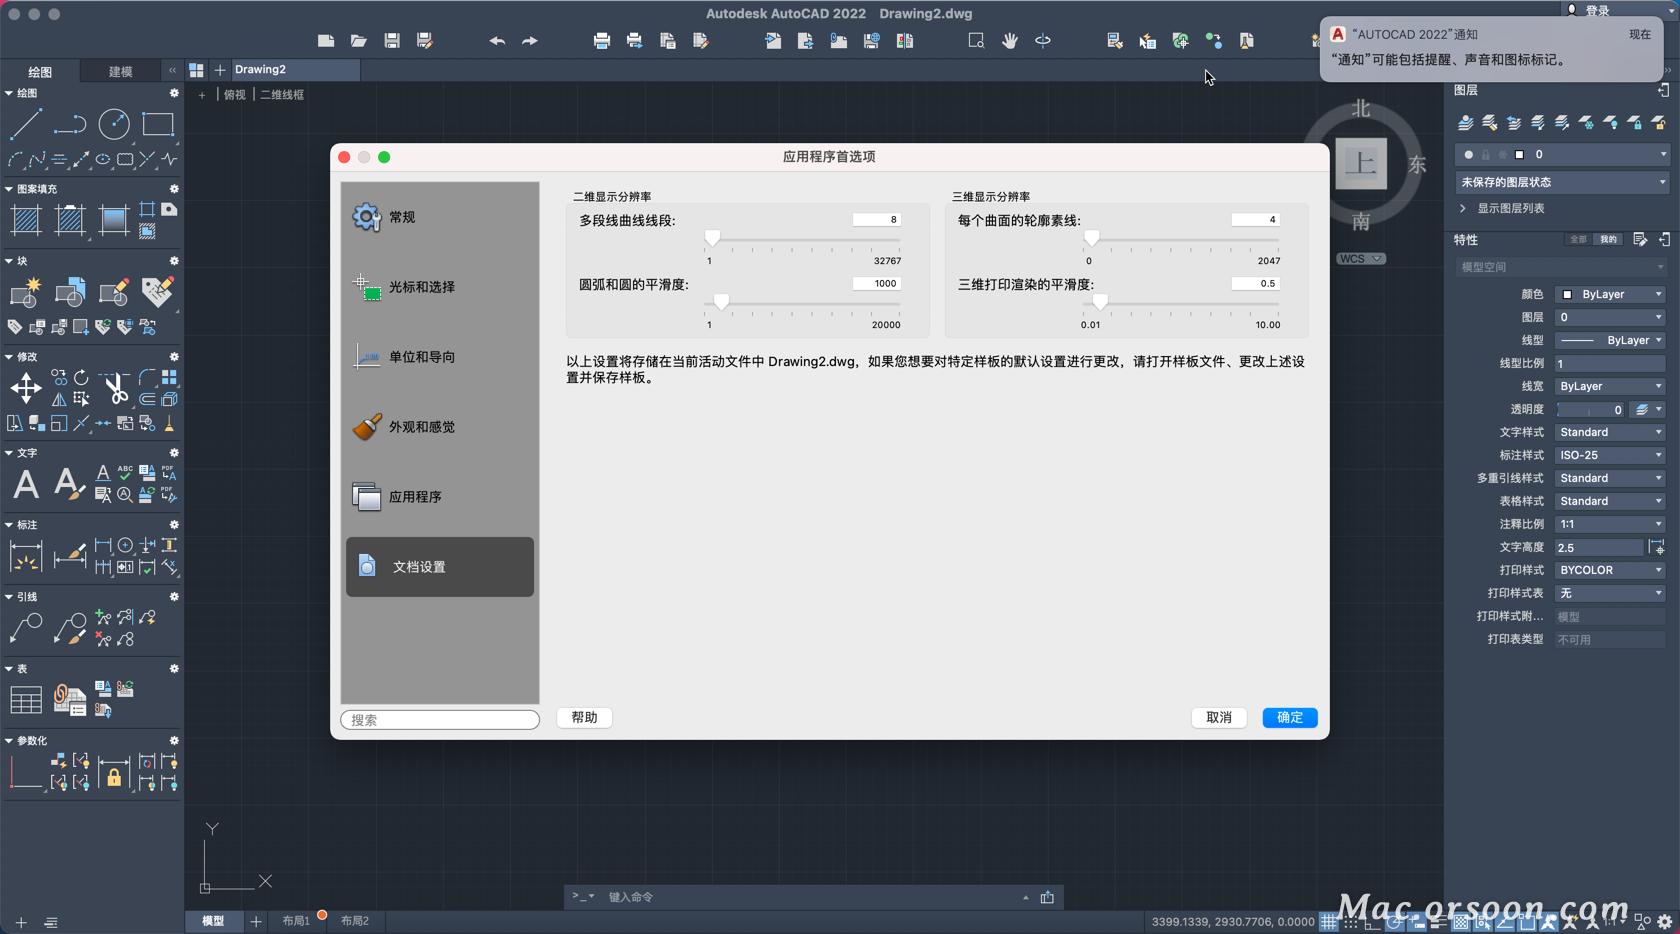Select the Trim scissors tool
This screenshot has height=934, width=1680.
tap(115, 385)
